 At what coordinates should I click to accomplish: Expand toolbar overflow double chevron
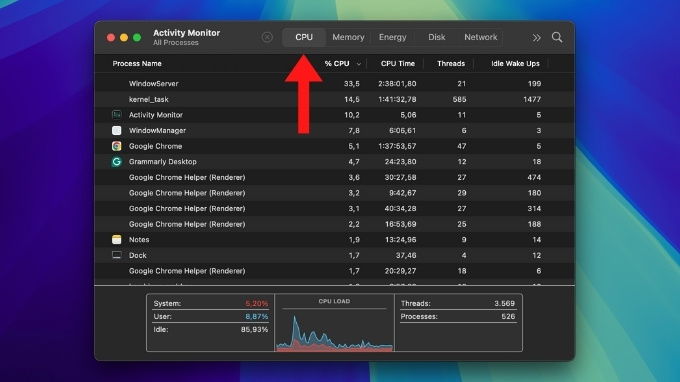[x=536, y=38]
